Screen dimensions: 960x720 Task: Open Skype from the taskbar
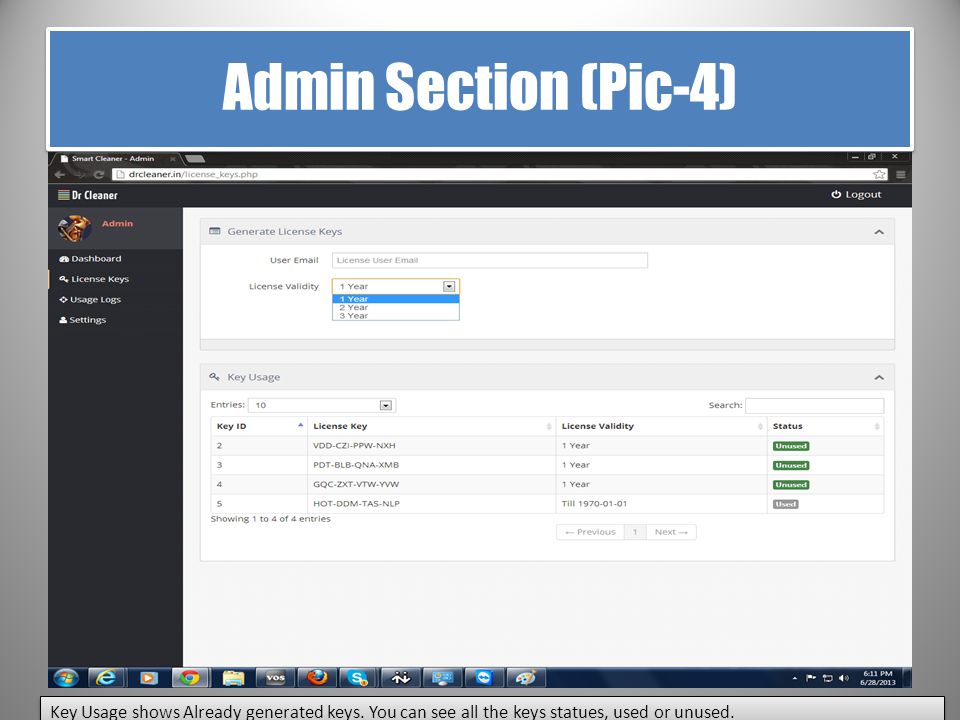[357, 678]
